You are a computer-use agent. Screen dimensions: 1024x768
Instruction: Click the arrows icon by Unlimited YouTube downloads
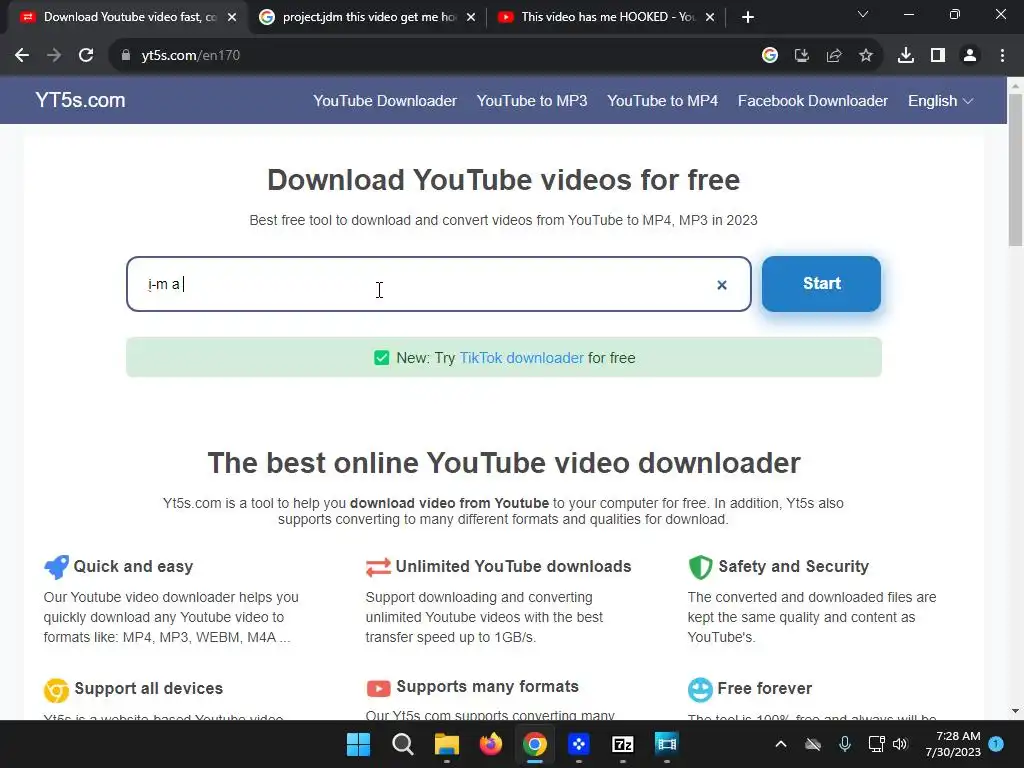378,567
